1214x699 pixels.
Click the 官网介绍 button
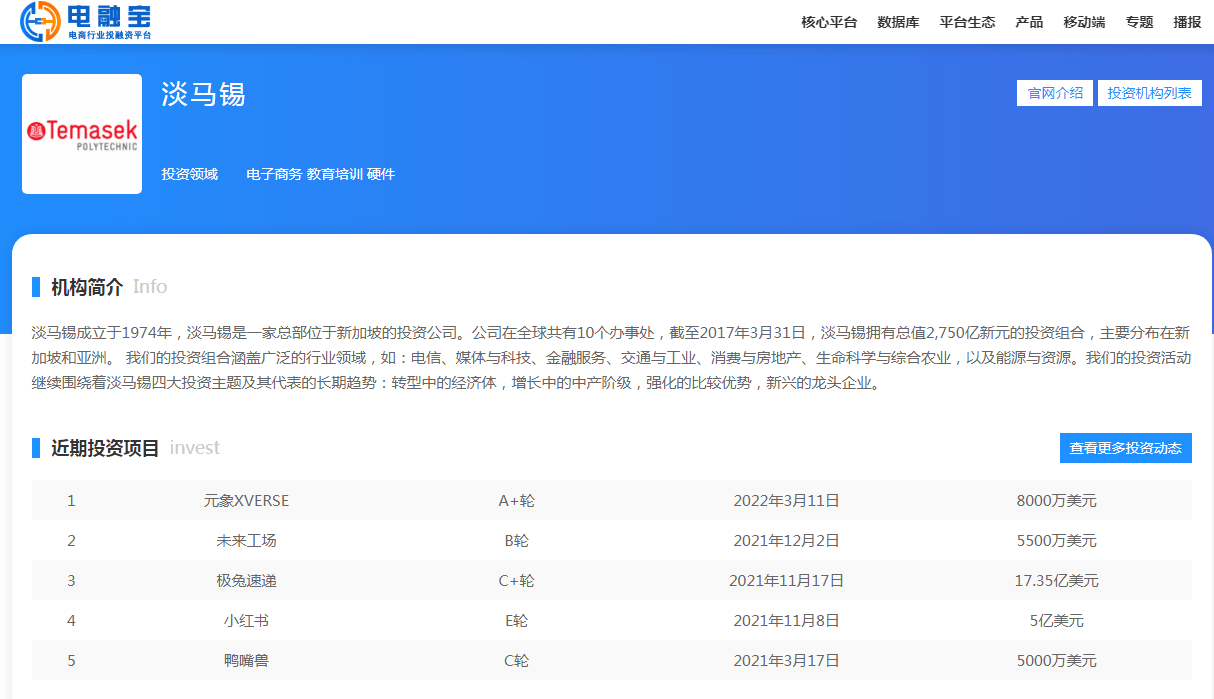[1054, 92]
